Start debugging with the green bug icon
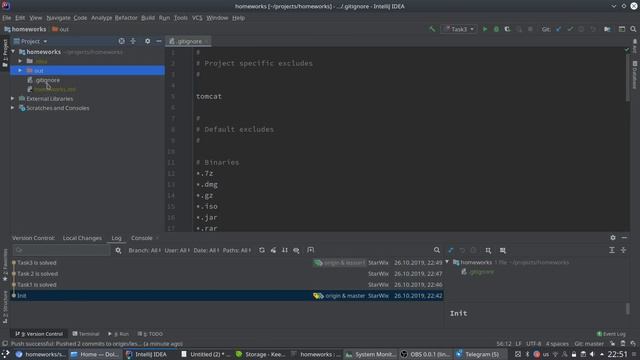The width and height of the screenshot is (640, 360). (496, 29)
